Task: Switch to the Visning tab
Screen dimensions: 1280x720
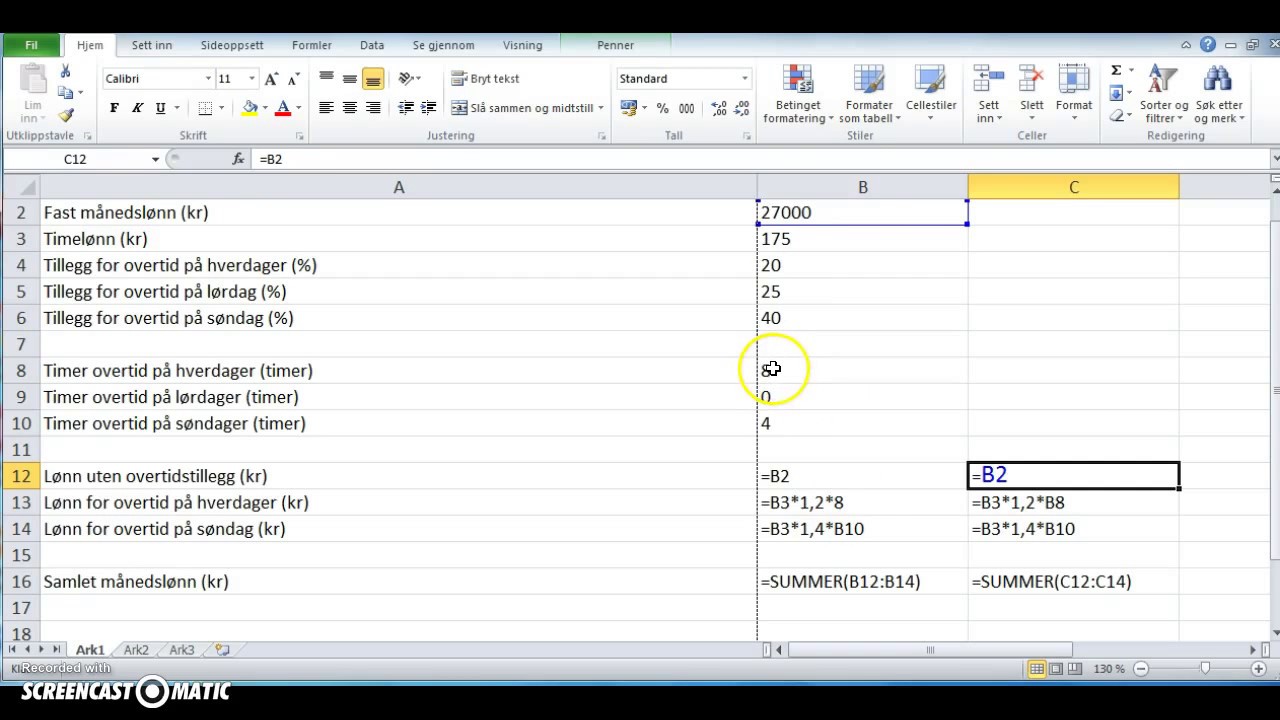Action: [523, 45]
